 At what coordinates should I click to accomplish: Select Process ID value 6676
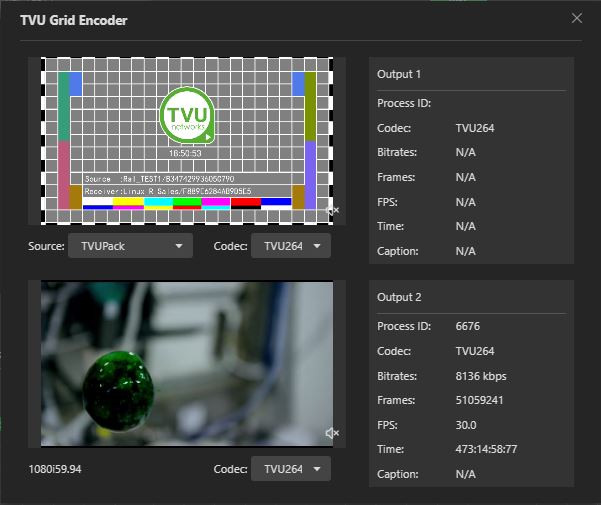pos(468,326)
